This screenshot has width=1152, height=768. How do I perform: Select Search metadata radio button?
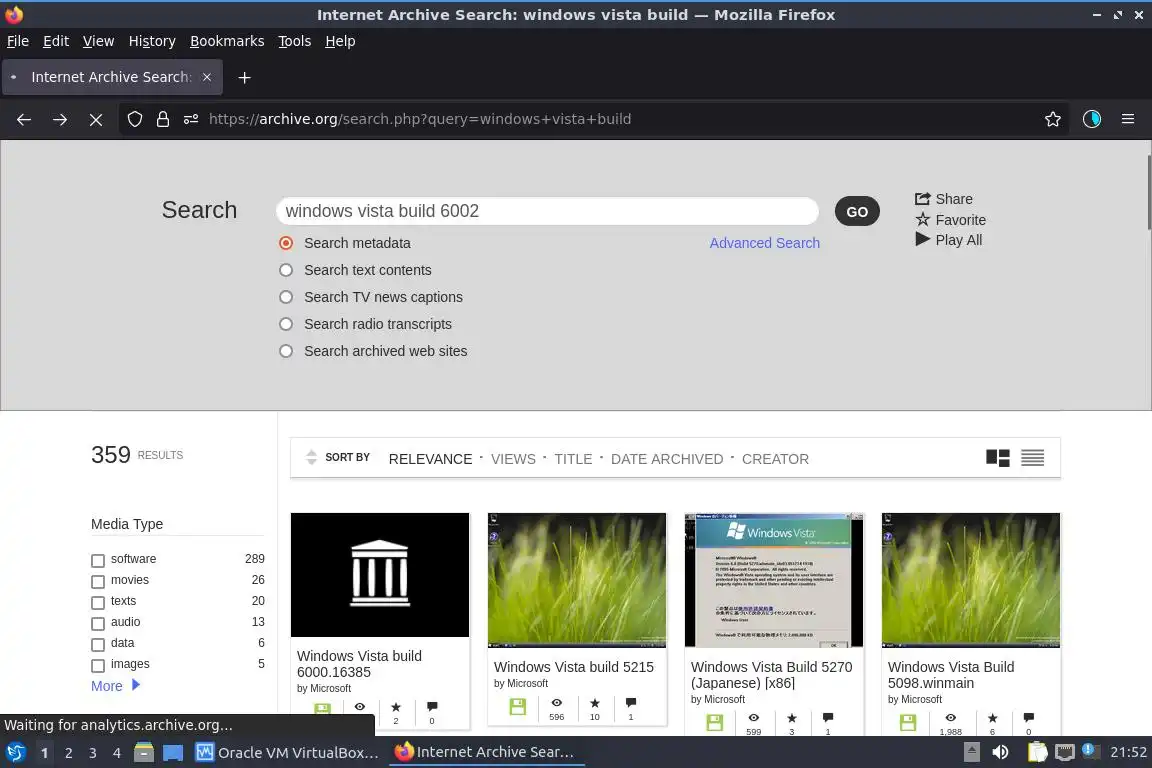click(287, 243)
